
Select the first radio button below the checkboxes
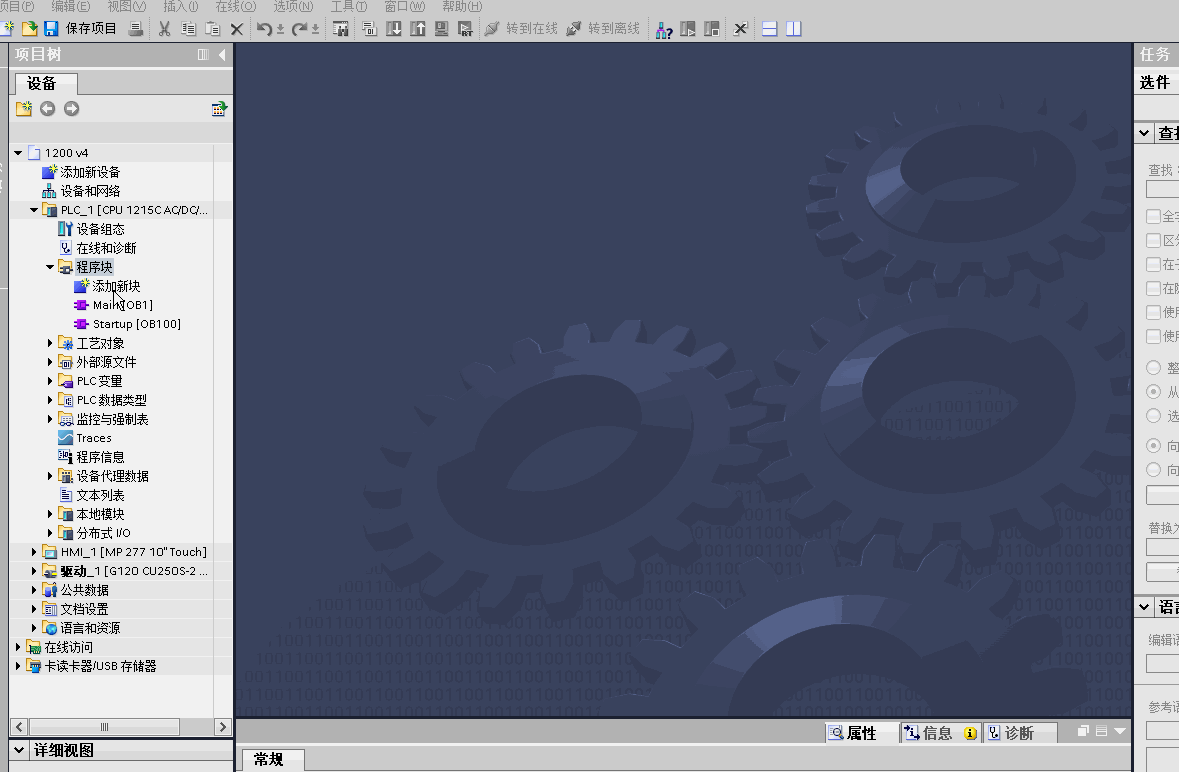1153,368
